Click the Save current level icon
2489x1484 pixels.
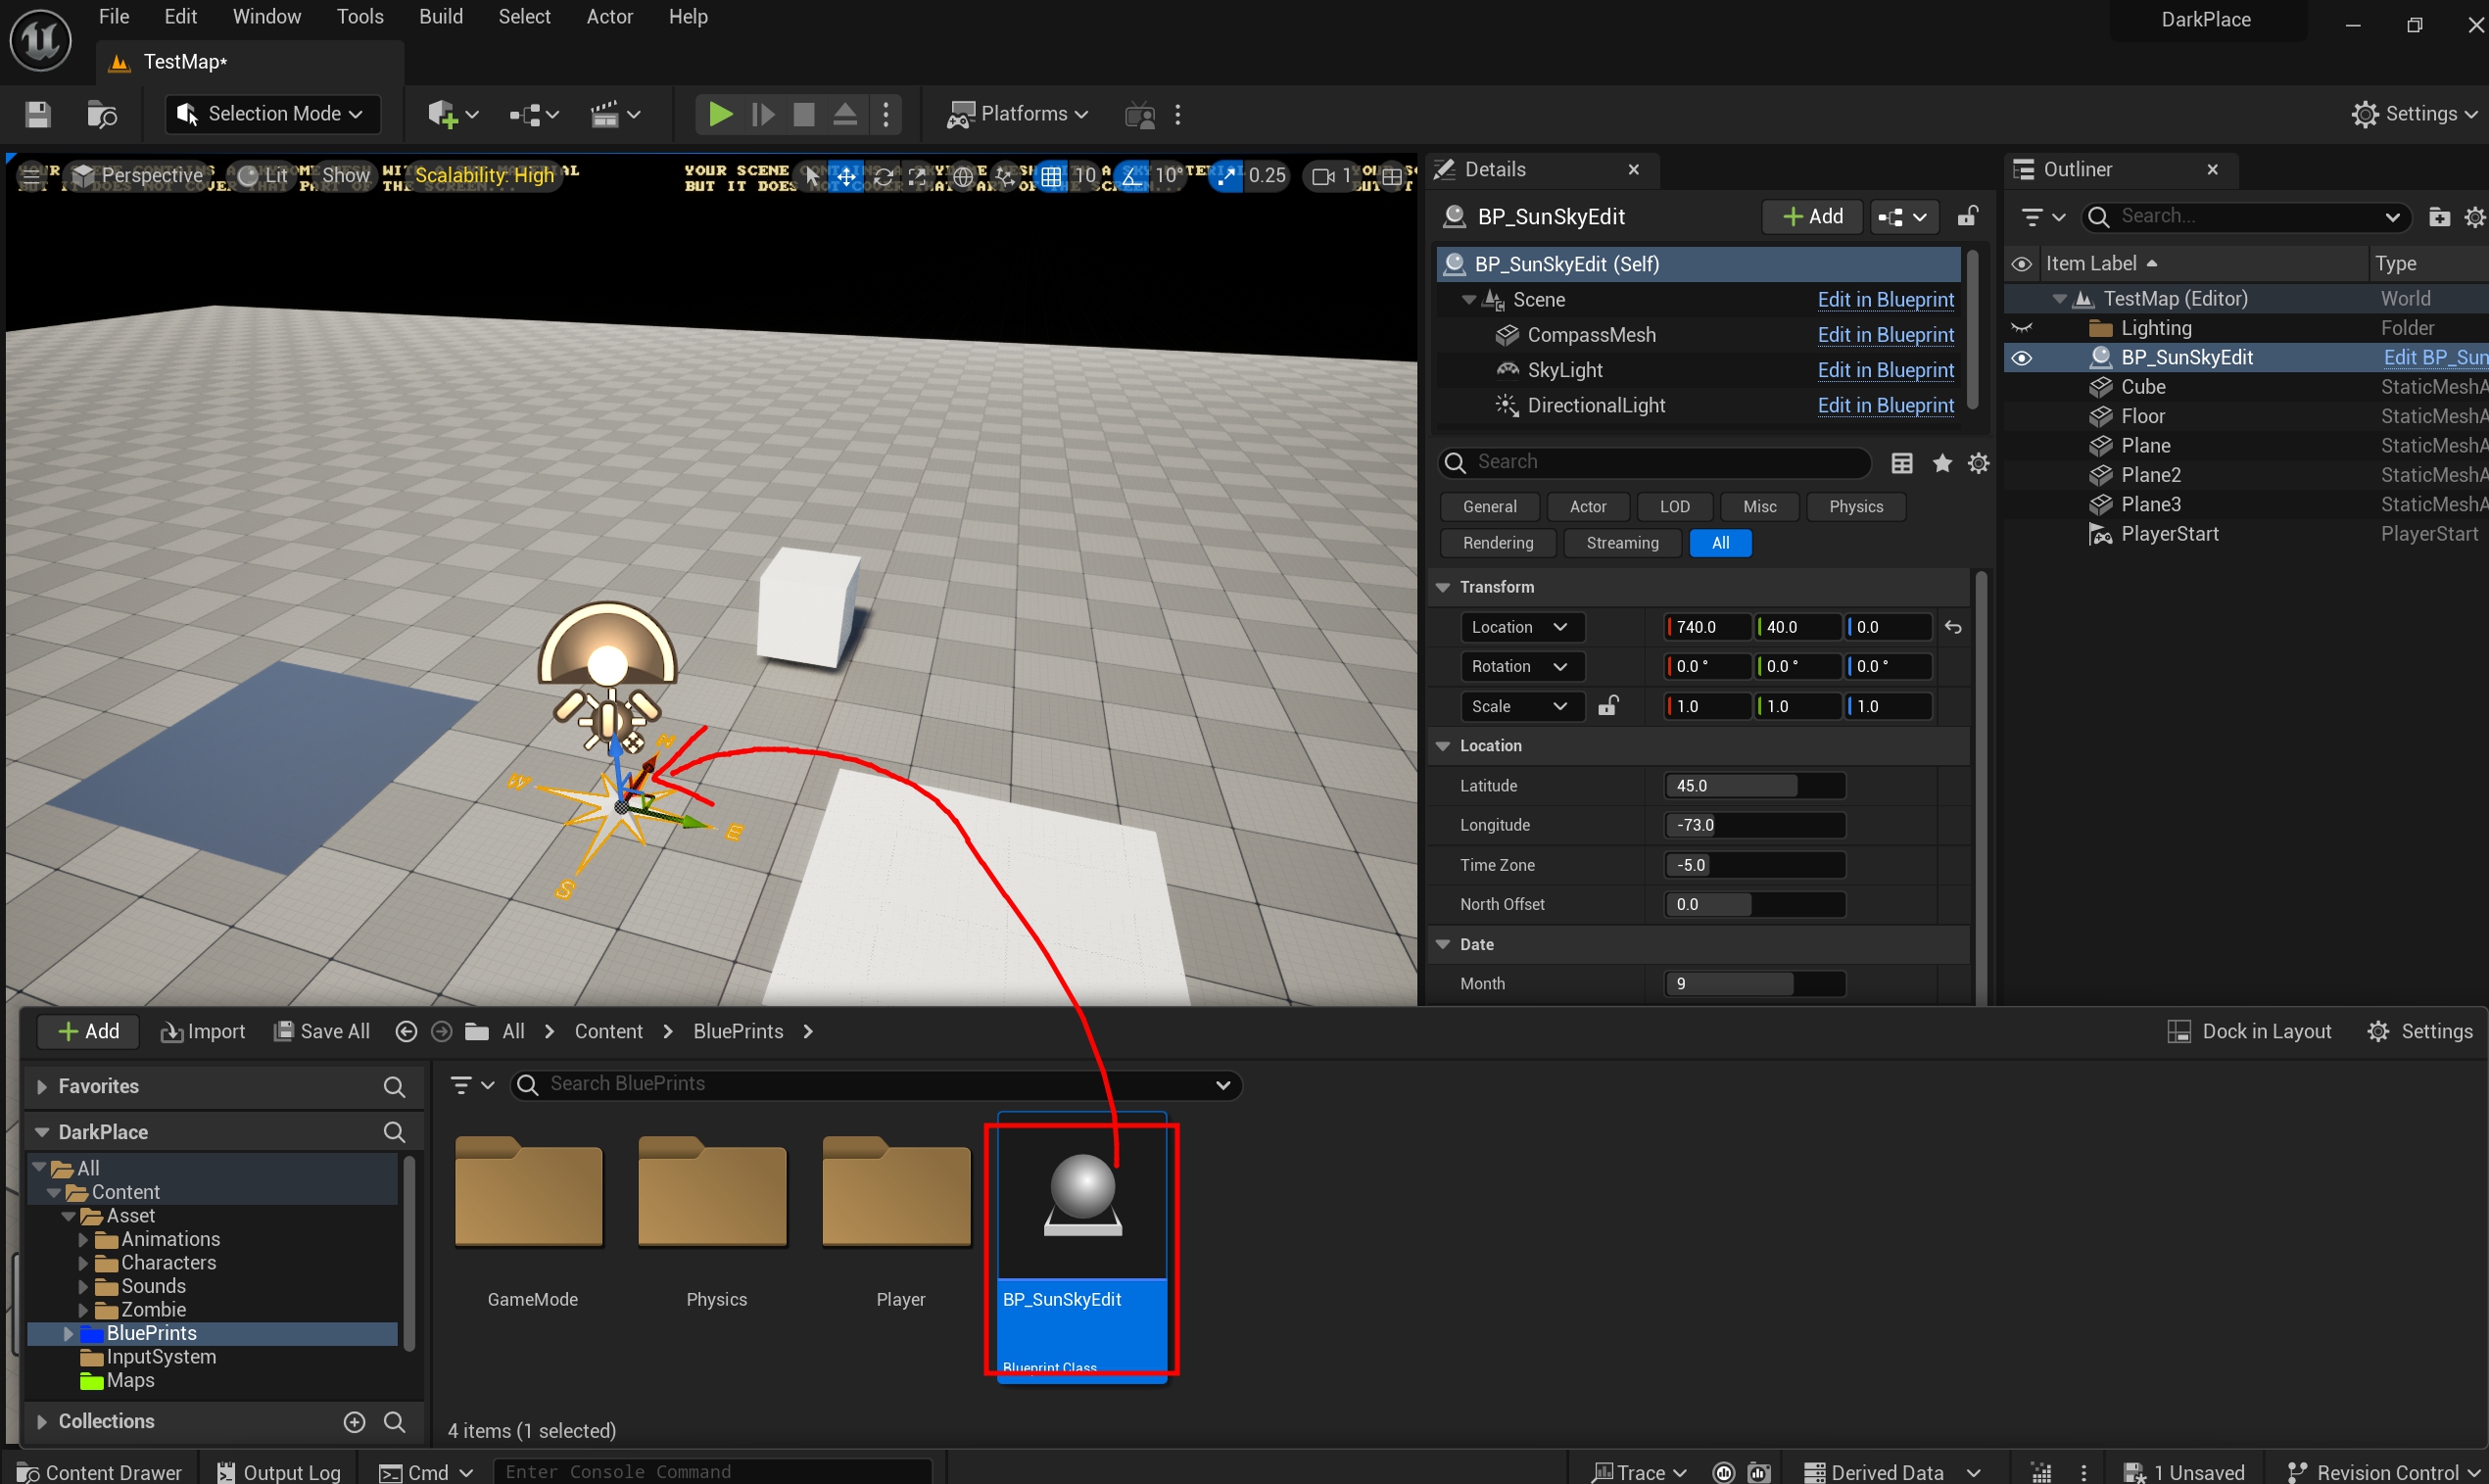click(x=38, y=114)
